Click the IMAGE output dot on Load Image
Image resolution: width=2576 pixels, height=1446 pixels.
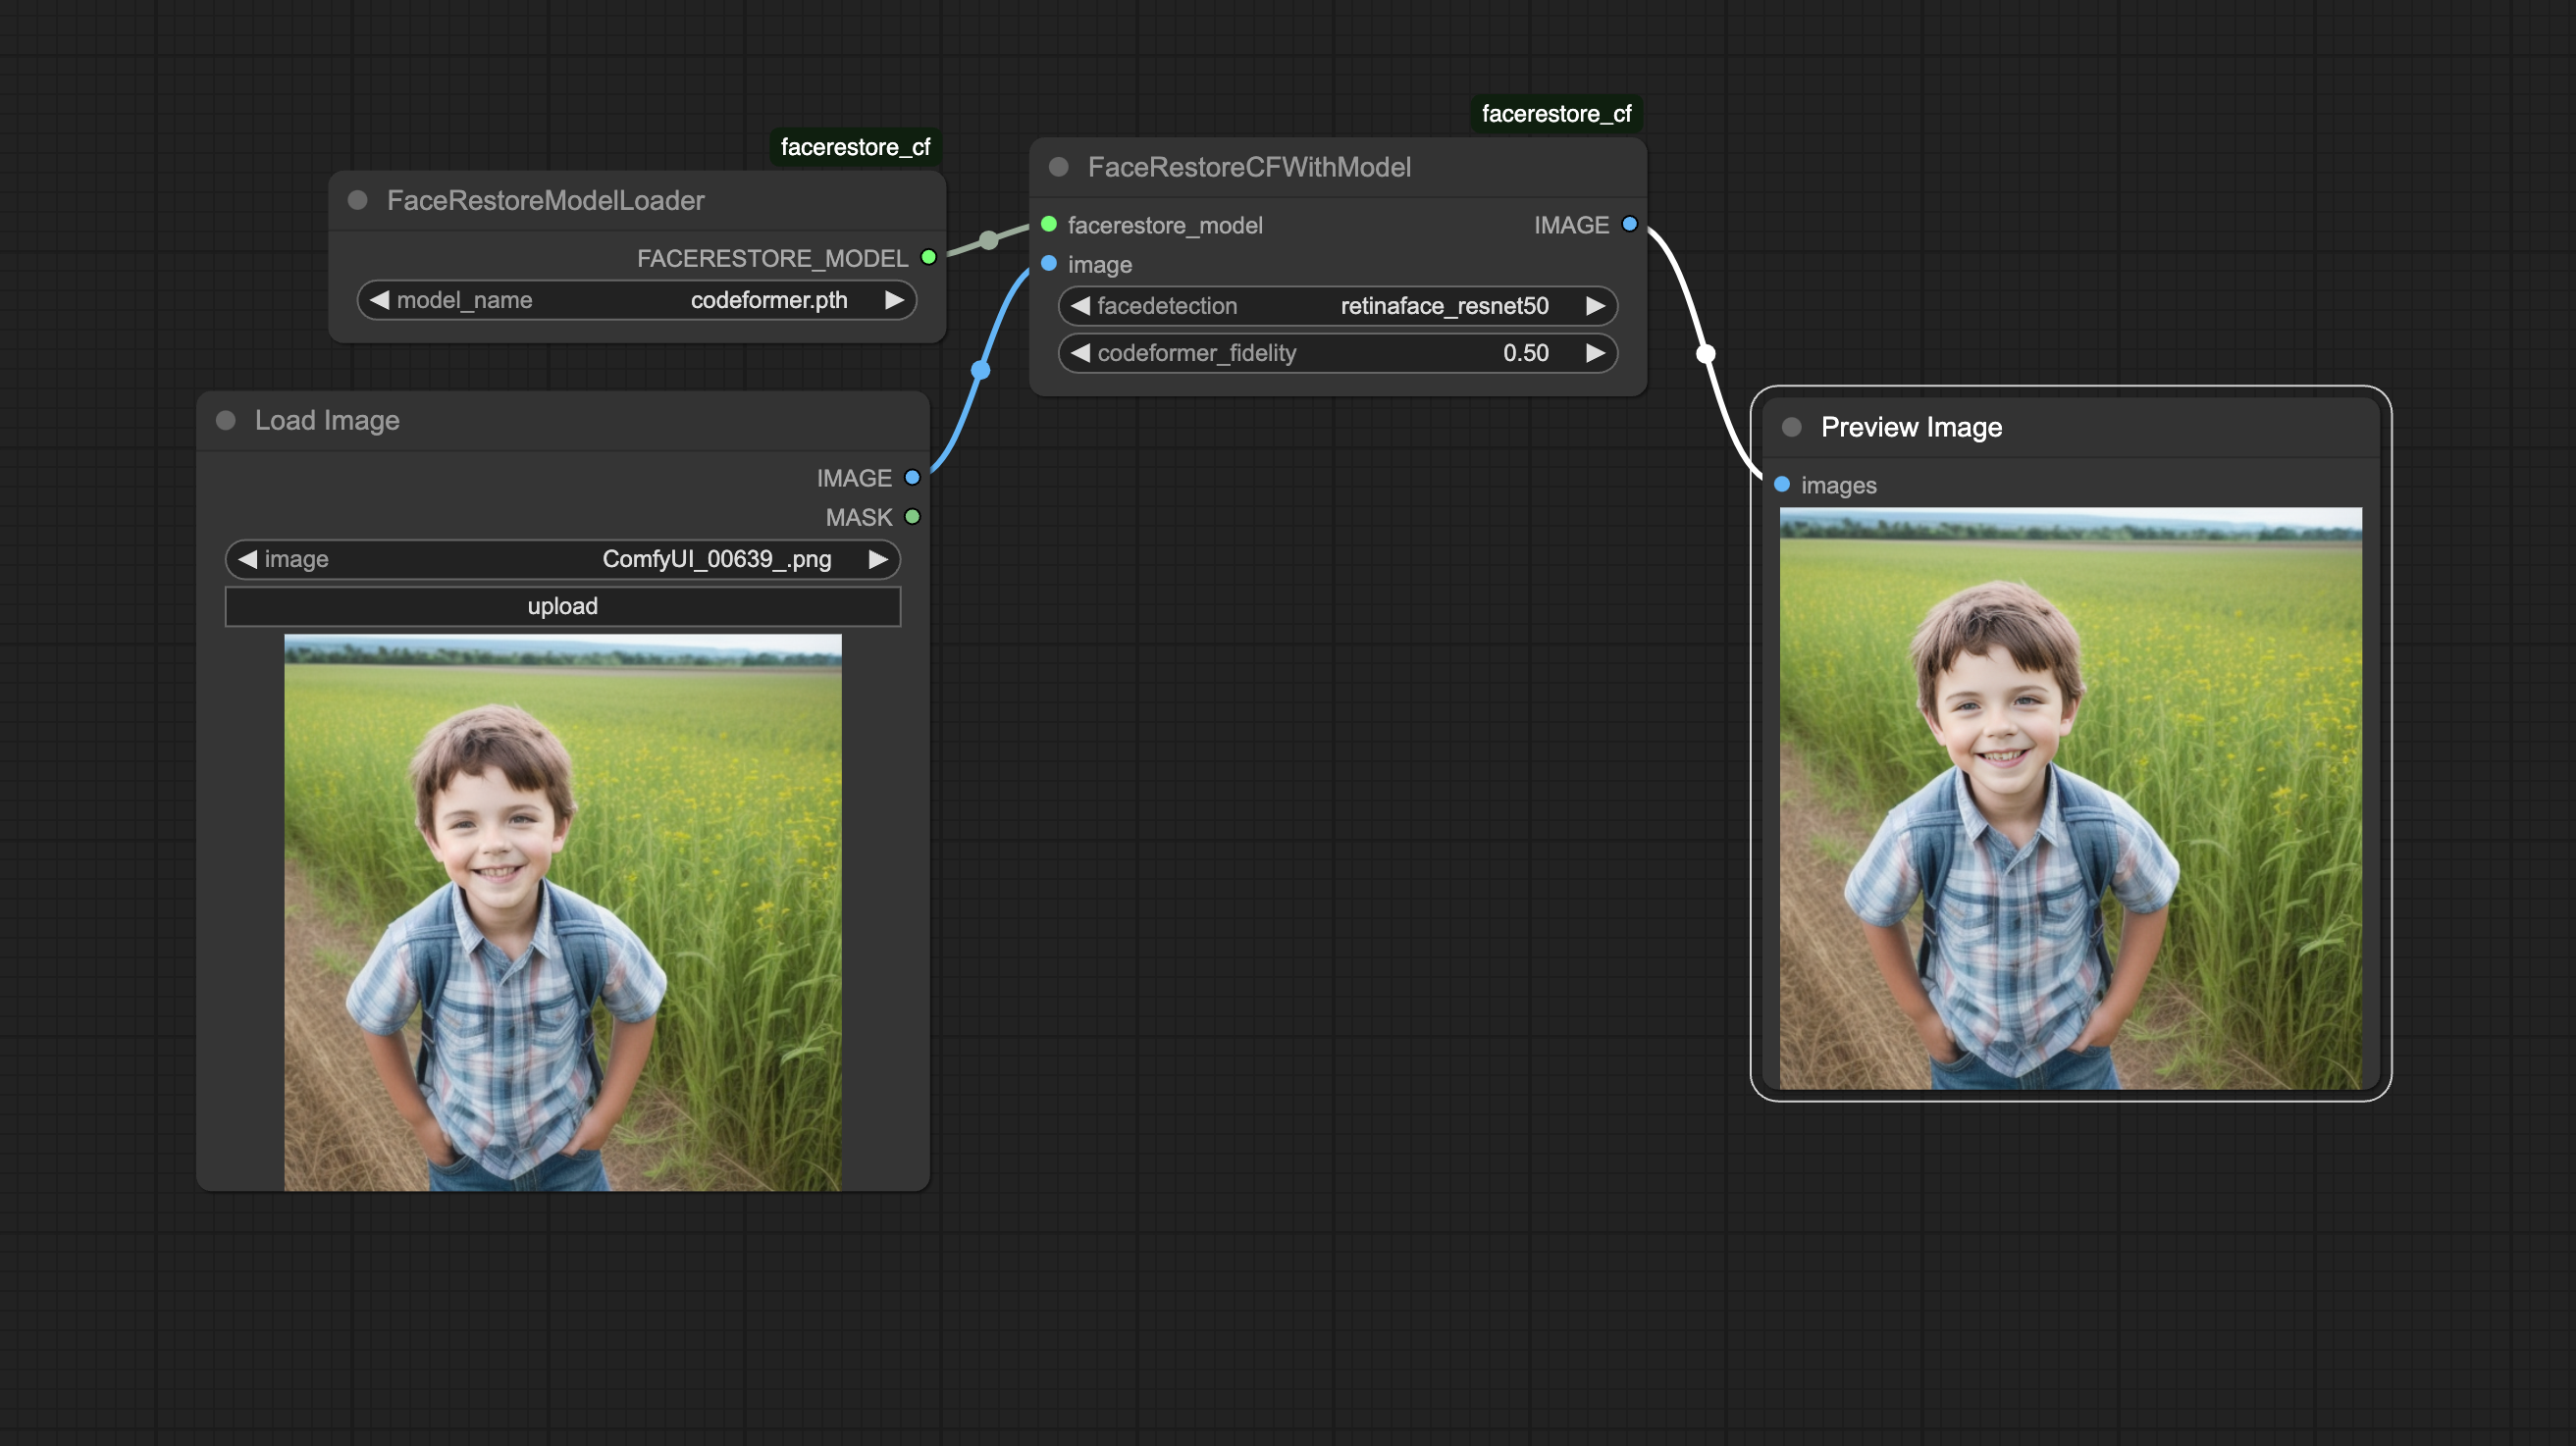point(911,477)
